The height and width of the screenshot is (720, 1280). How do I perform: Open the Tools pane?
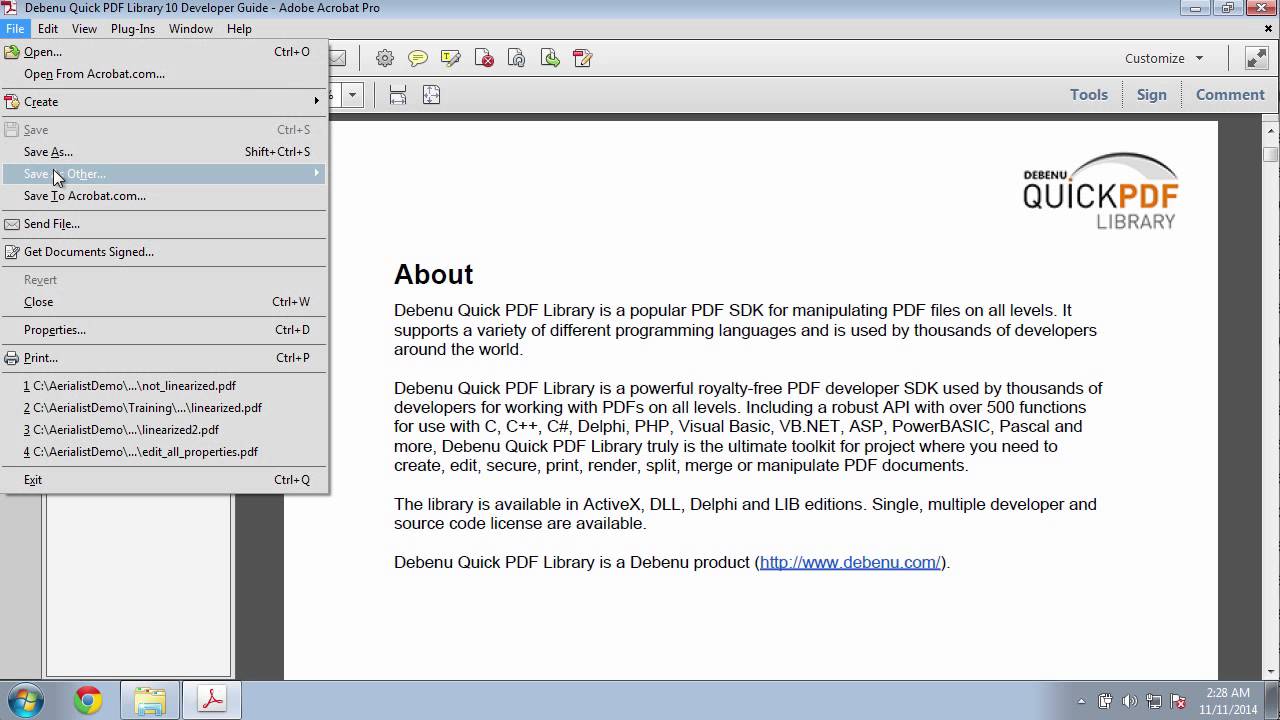[1089, 95]
